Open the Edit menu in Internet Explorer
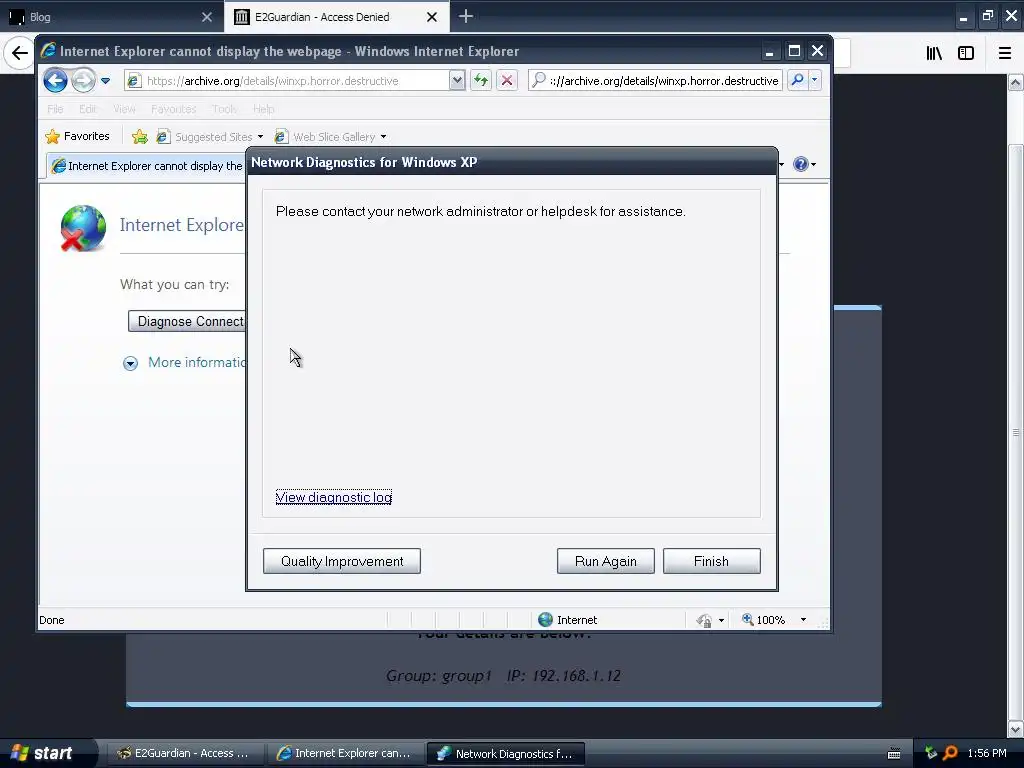 click(x=88, y=109)
